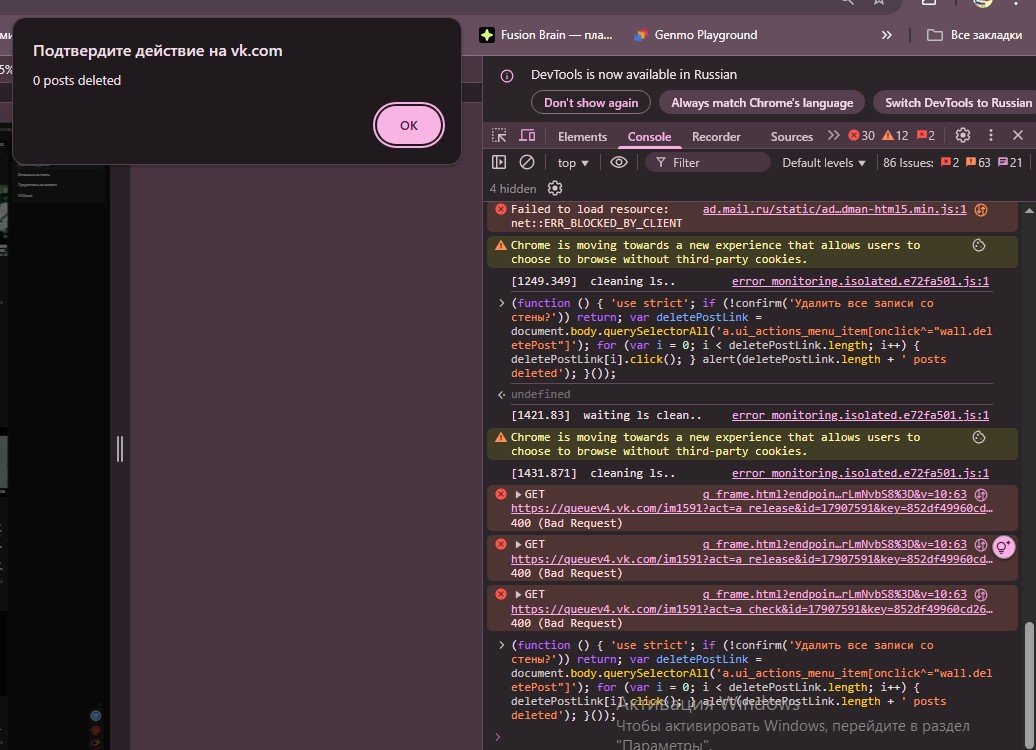The image size is (1036, 750).
Task: Click the Don't show again button
Action: (591, 102)
